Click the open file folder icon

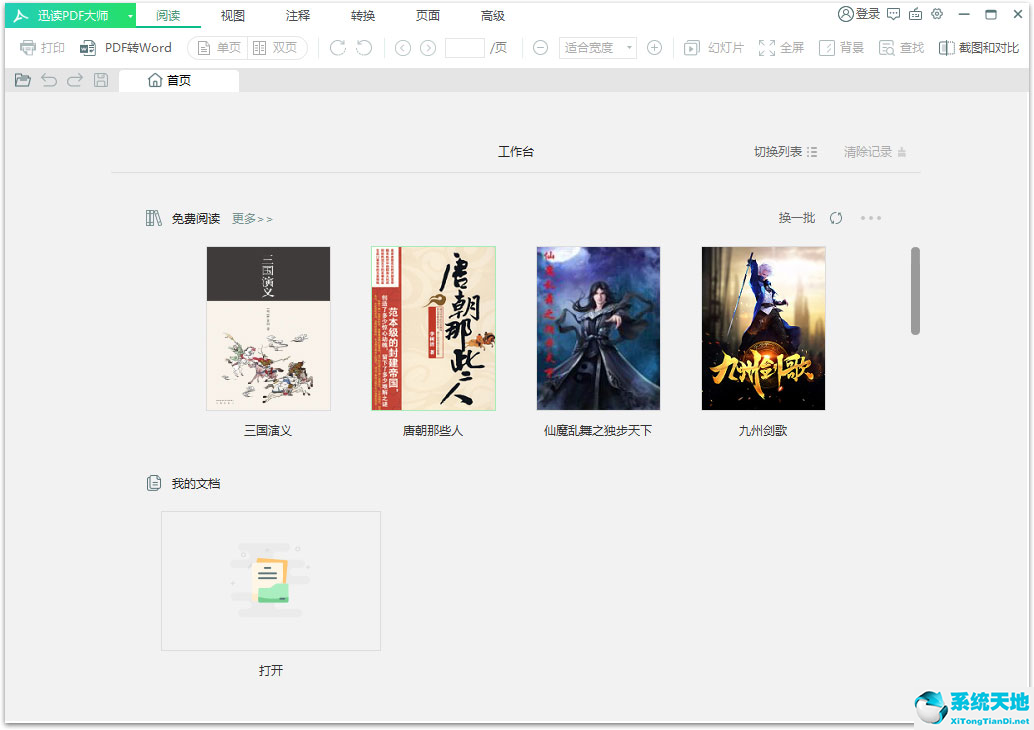(22, 80)
